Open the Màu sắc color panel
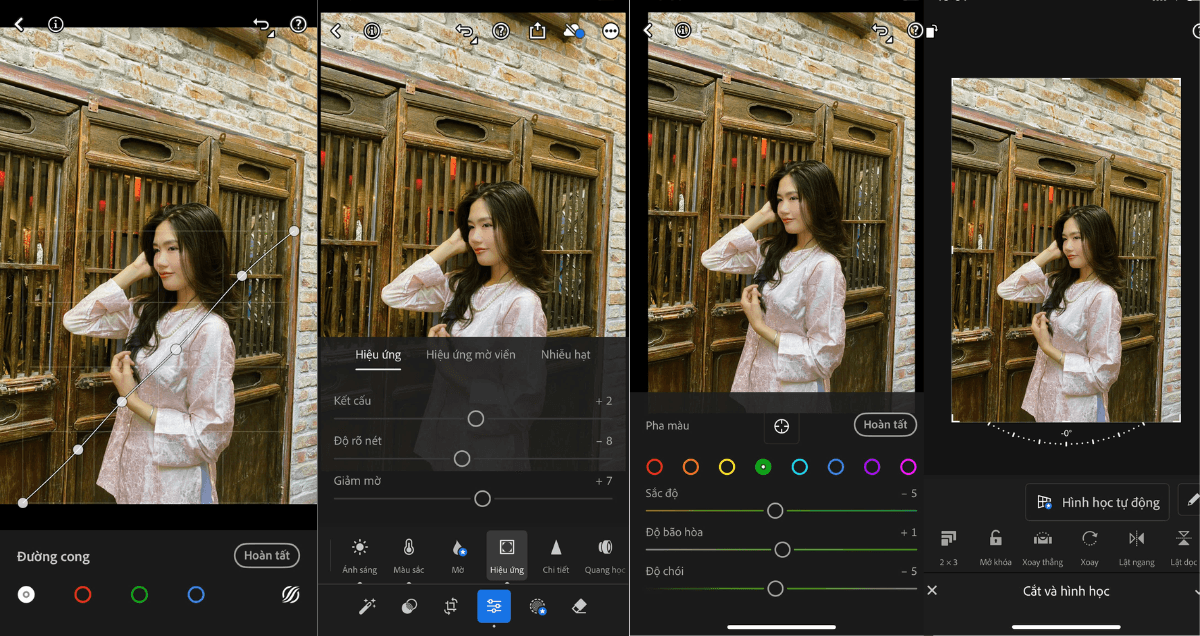1200x636 pixels. (408, 555)
